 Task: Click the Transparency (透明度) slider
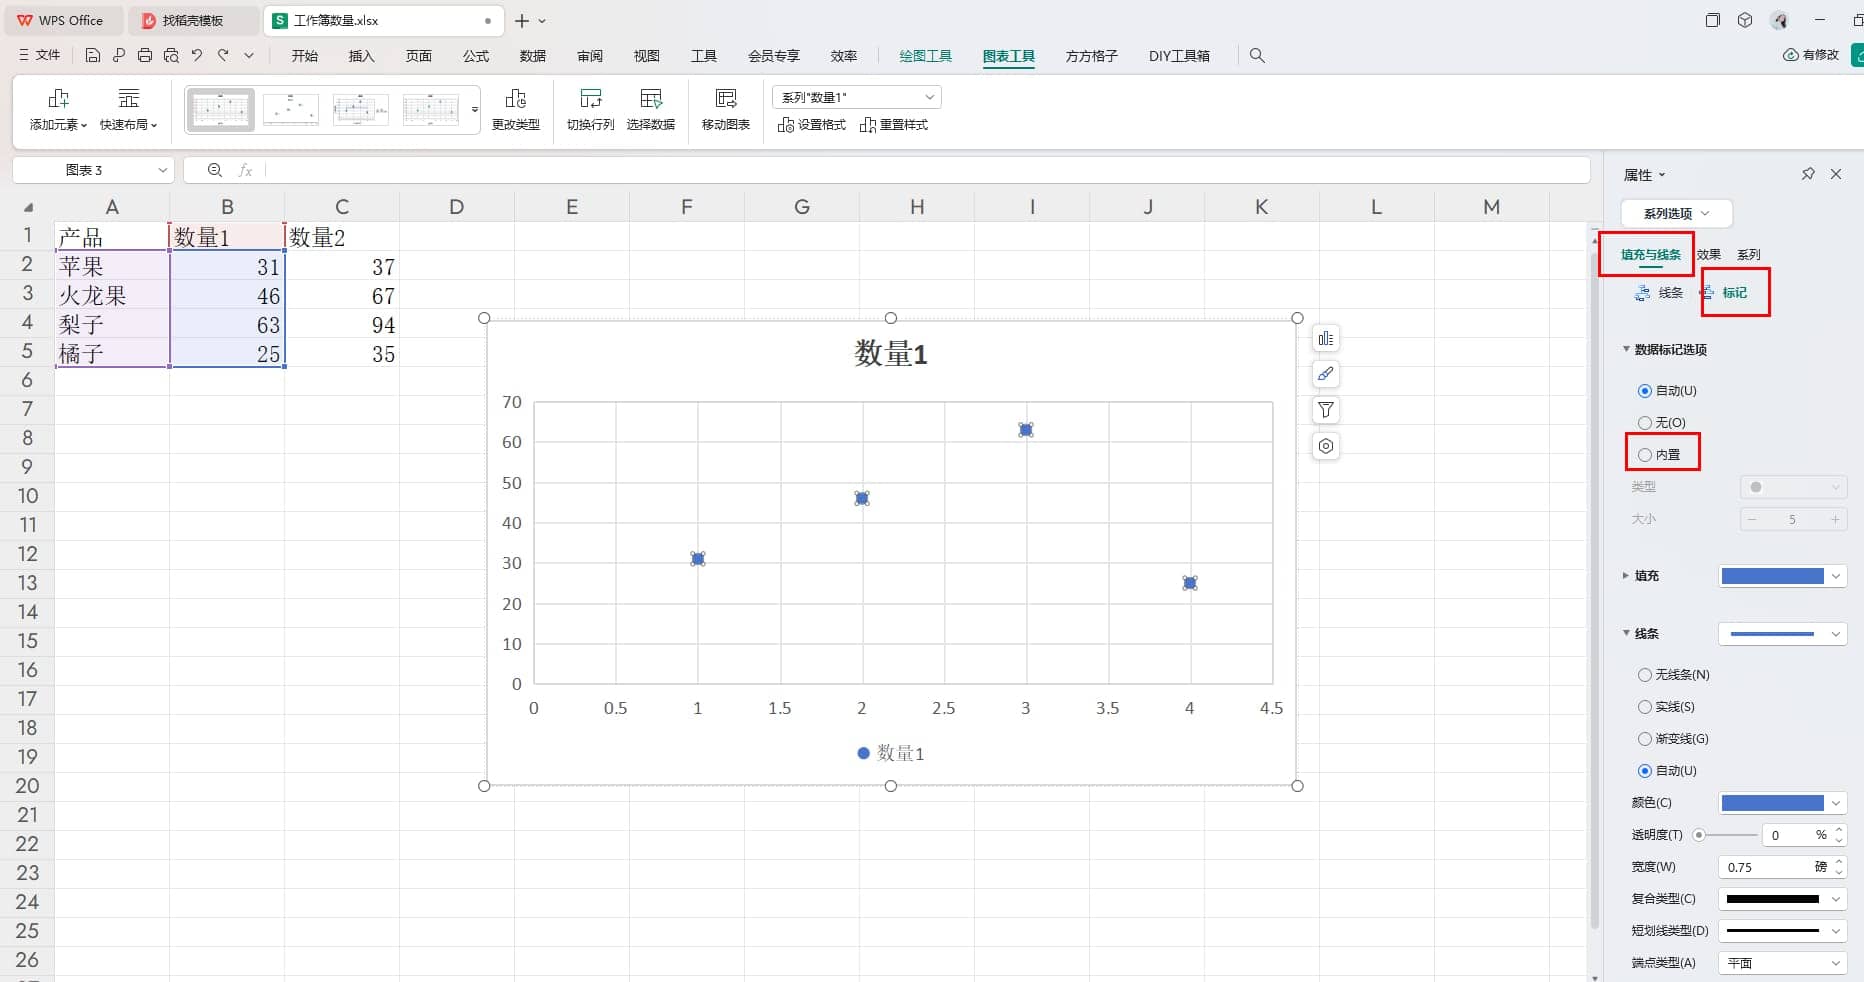(1727, 835)
